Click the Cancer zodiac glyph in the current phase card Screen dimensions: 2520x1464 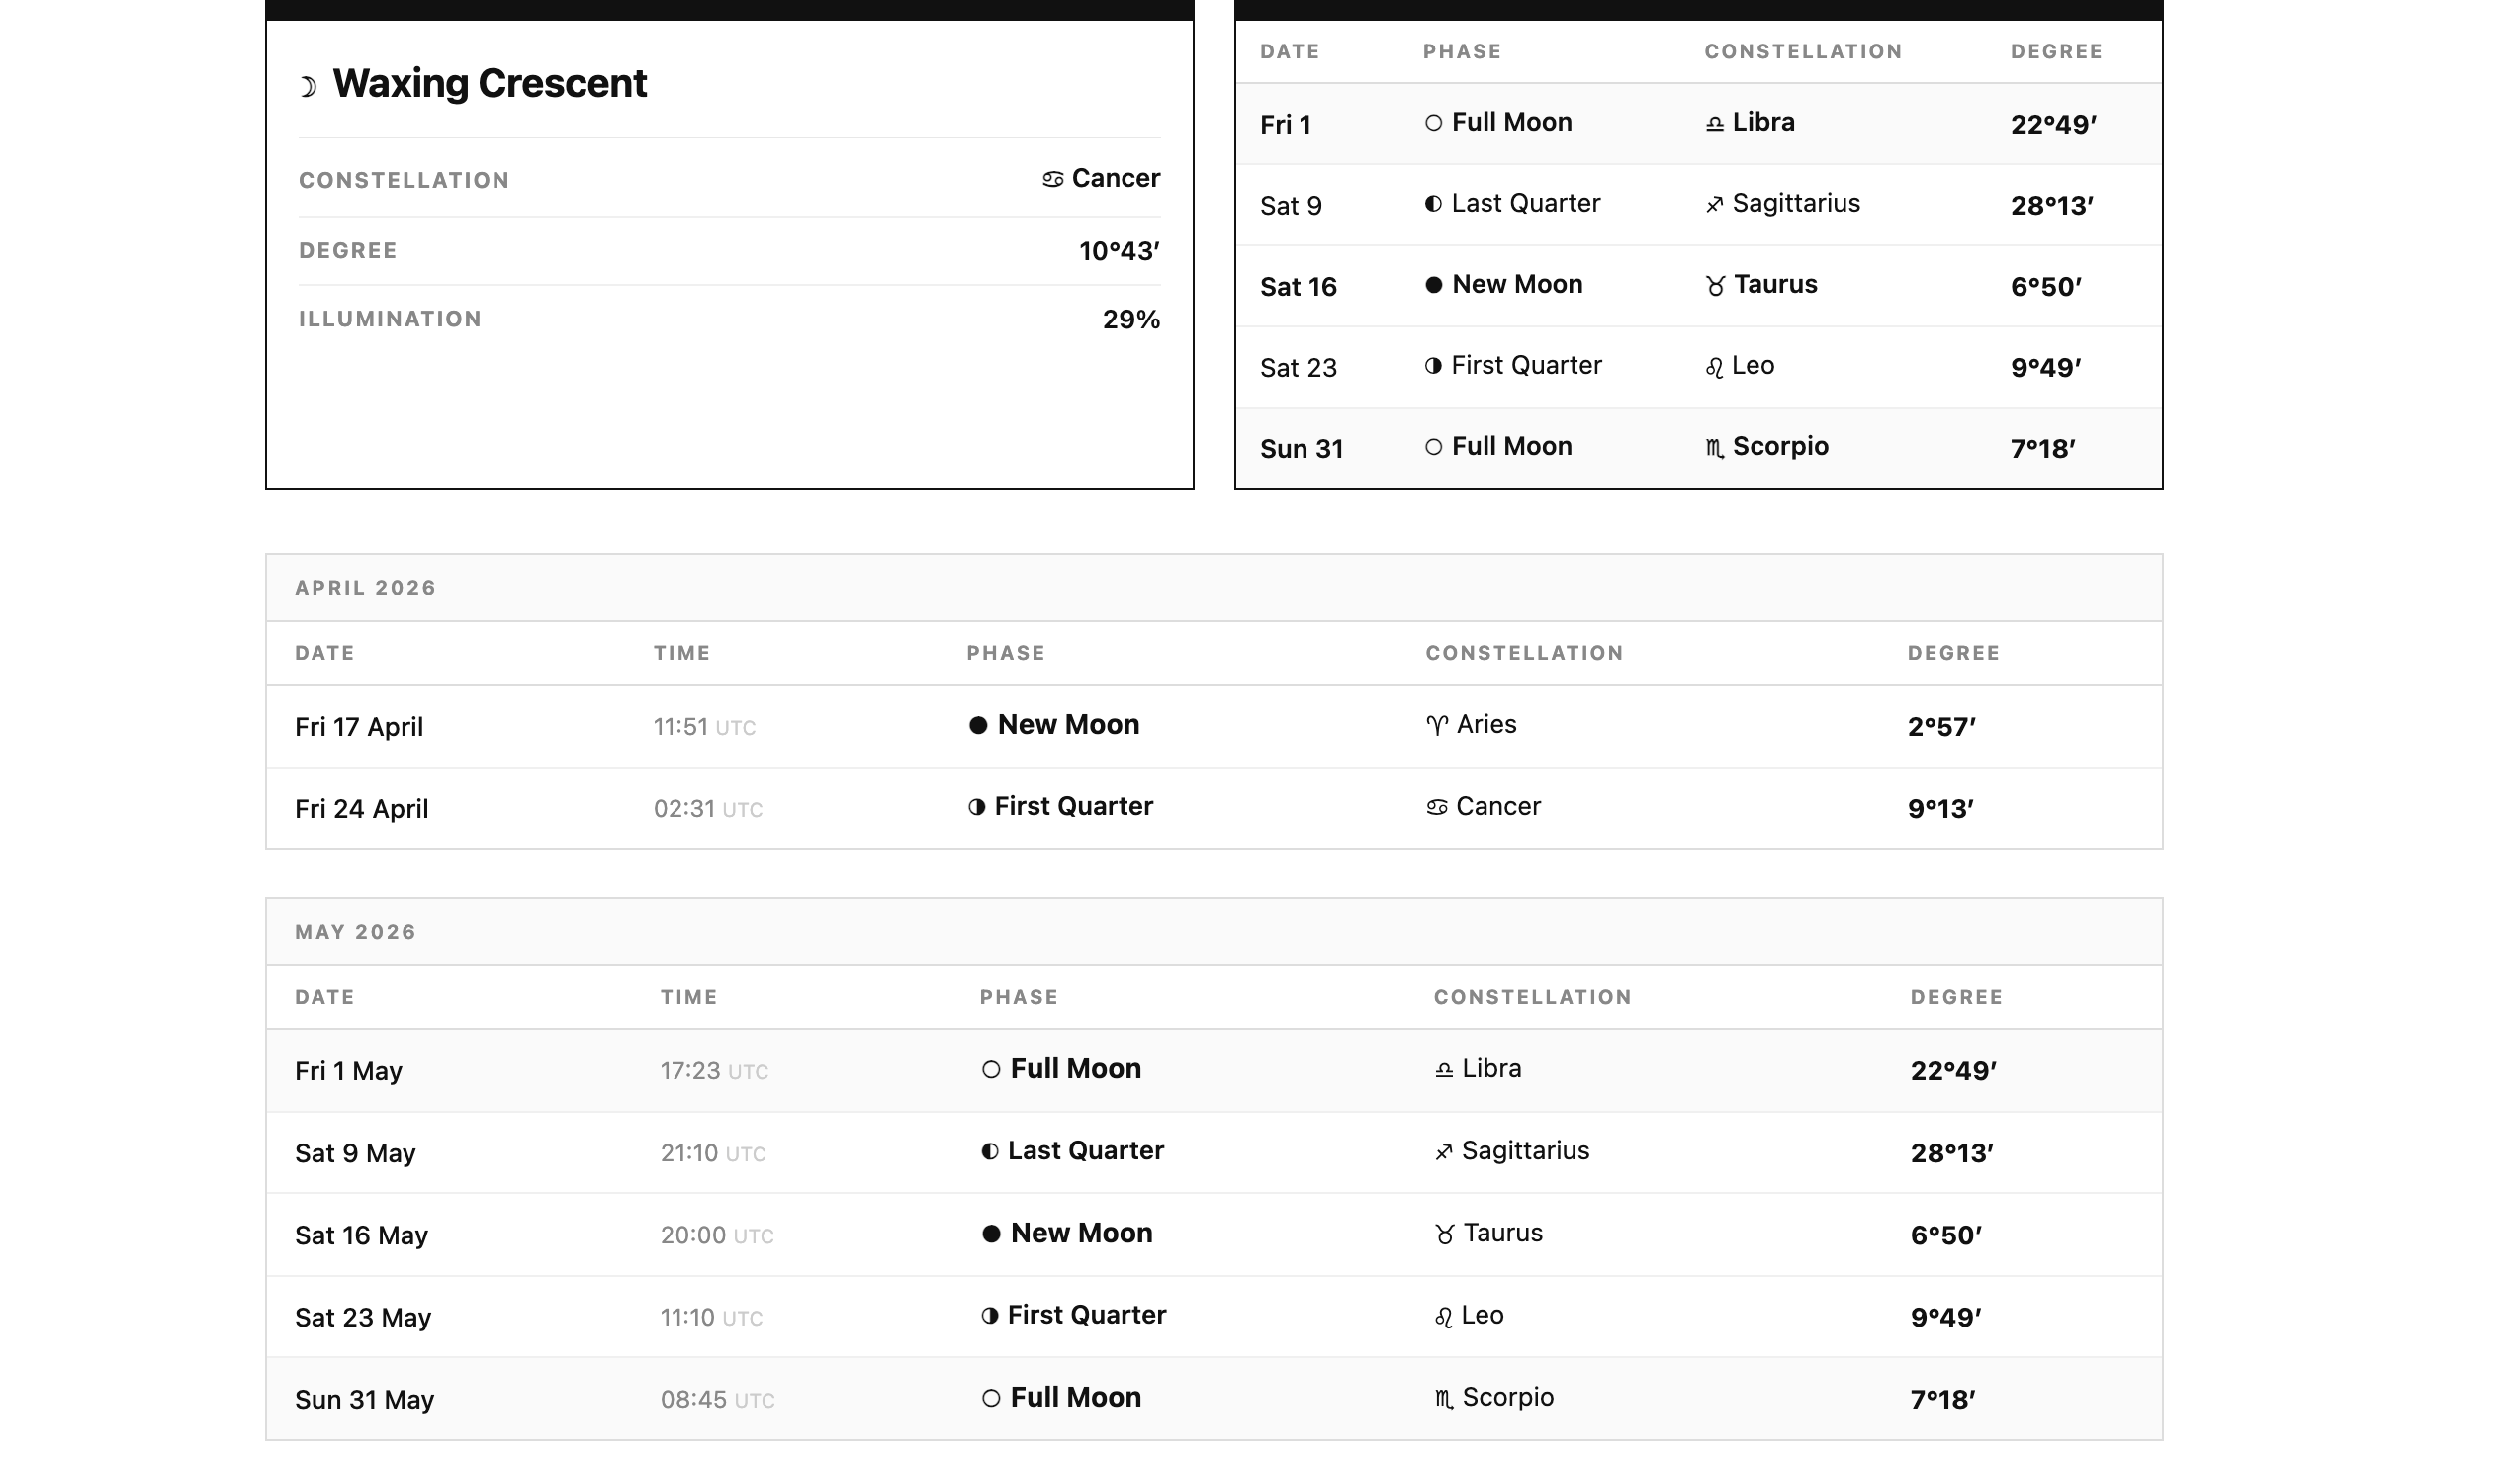point(1053,180)
